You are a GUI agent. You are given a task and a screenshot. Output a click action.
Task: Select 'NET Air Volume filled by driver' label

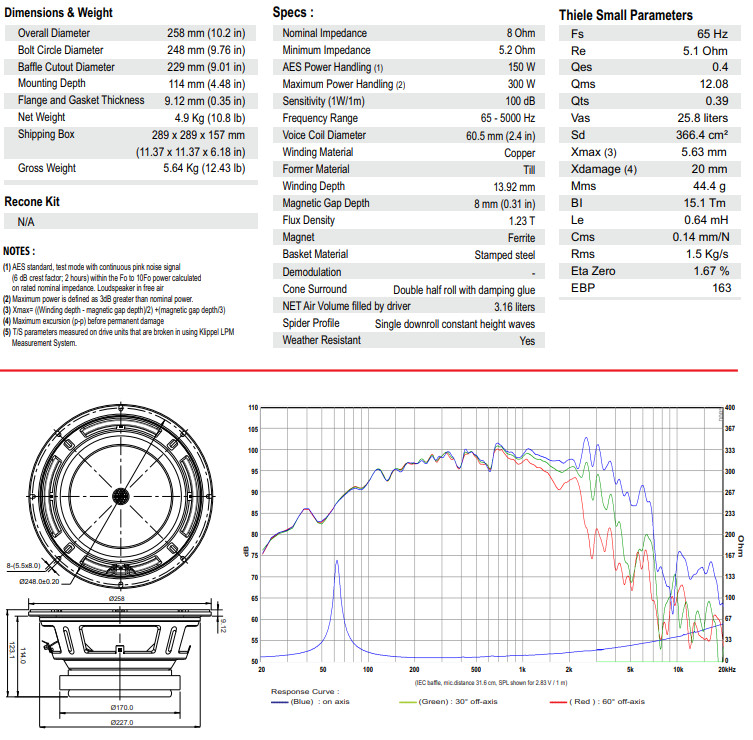[346, 306]
